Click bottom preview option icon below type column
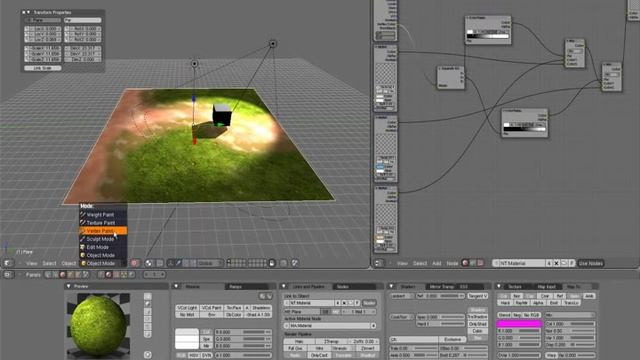640x360 pixels. (148, 355)
